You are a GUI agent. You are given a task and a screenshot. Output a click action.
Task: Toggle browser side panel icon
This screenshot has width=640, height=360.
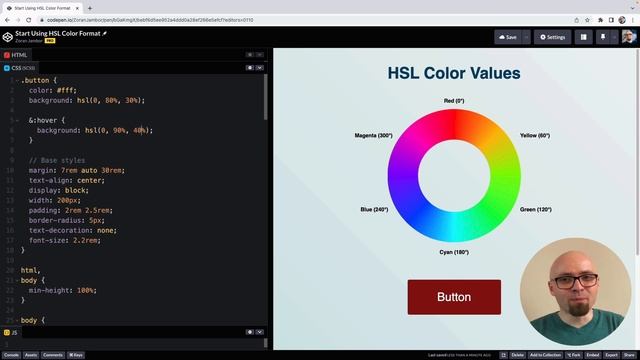(611, 20)
